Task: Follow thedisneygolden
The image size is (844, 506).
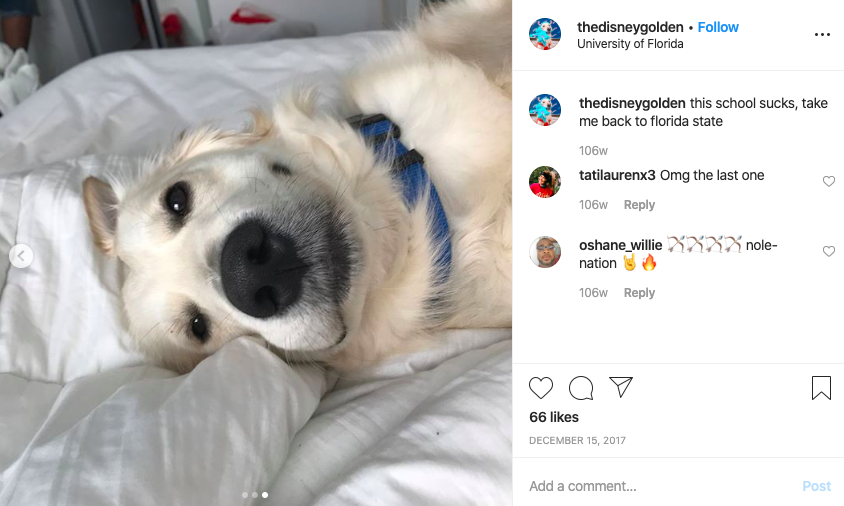Action: 718,27
